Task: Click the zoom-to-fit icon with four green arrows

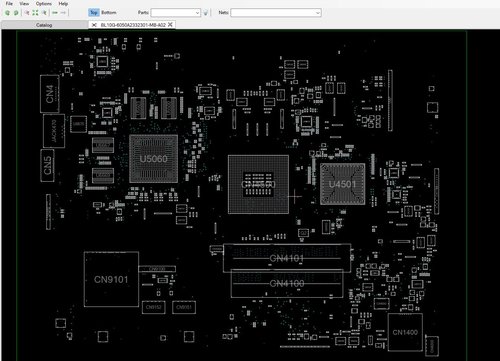Action: coord(35,13)
